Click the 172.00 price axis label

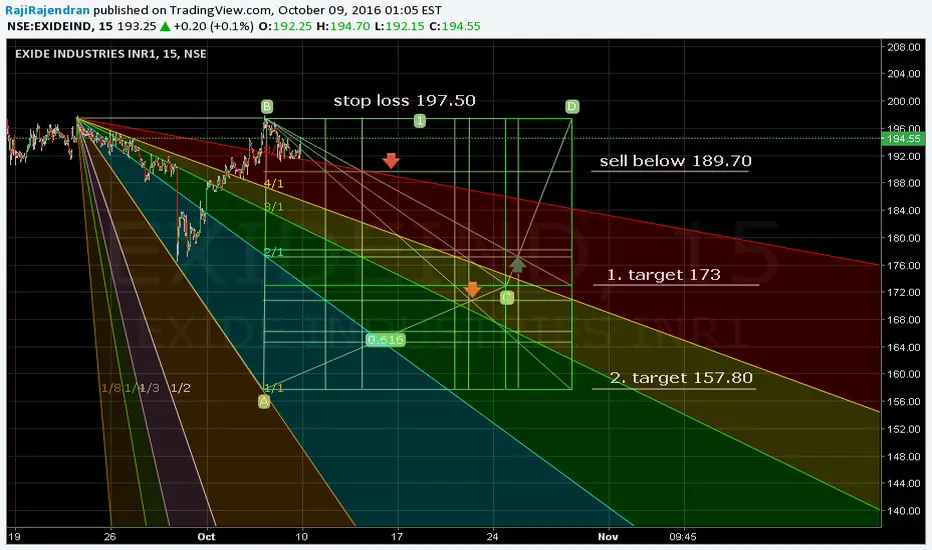(x=903, y=293)
